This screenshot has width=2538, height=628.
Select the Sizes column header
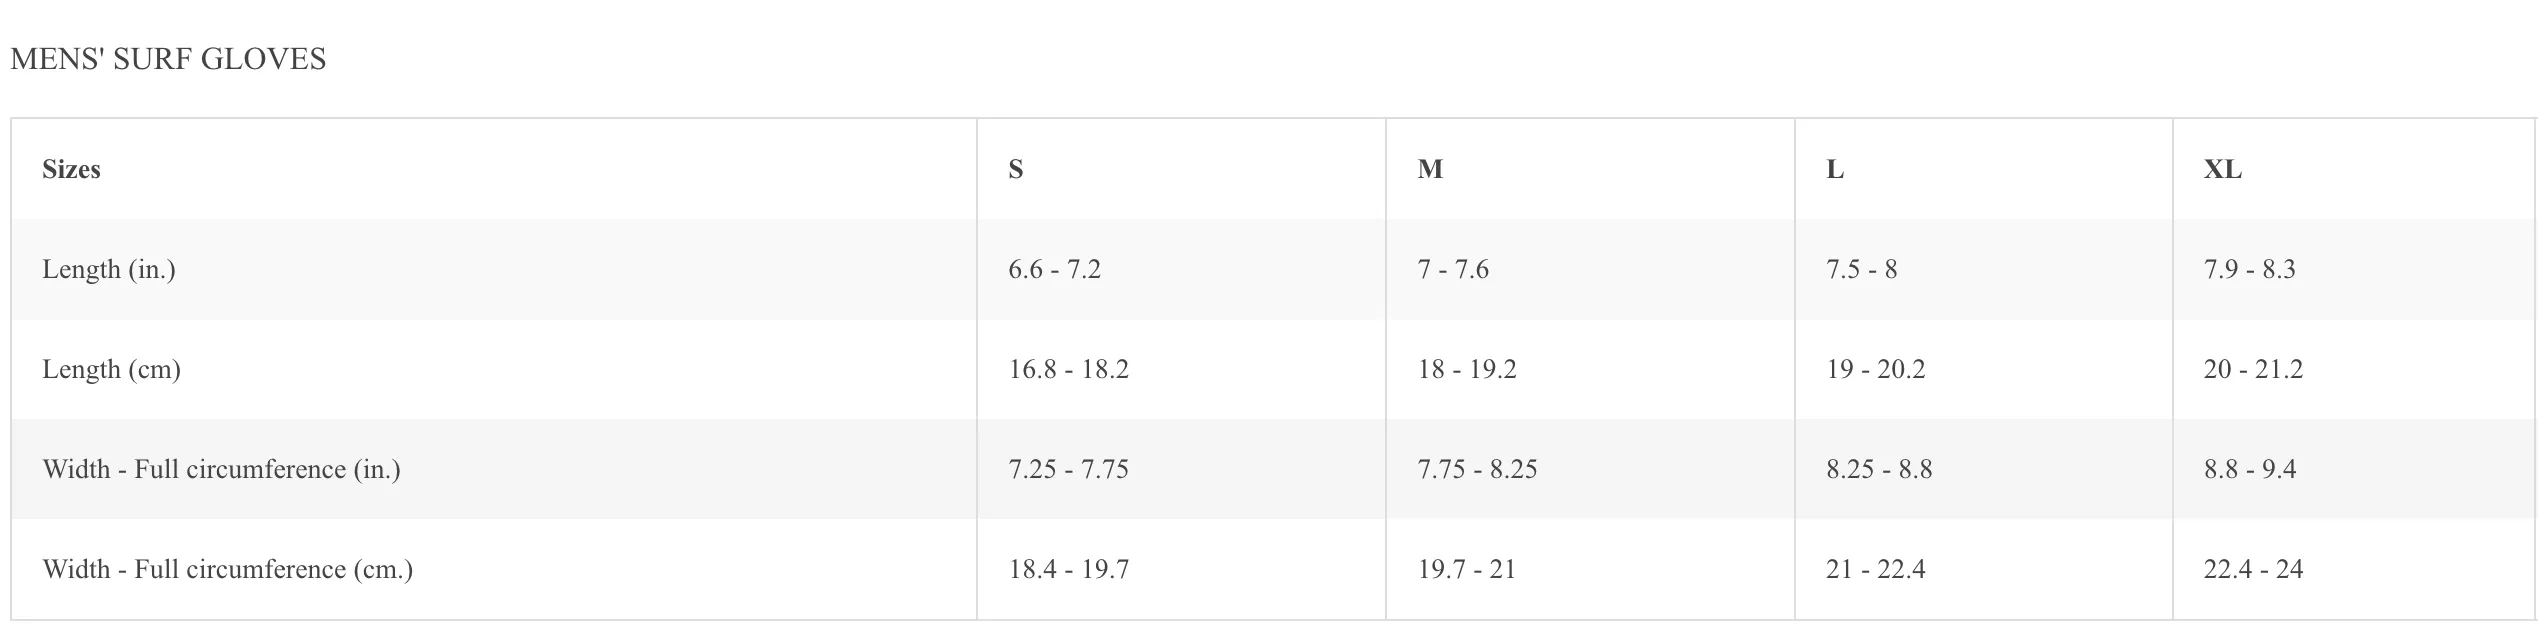(x=494, y=169)
